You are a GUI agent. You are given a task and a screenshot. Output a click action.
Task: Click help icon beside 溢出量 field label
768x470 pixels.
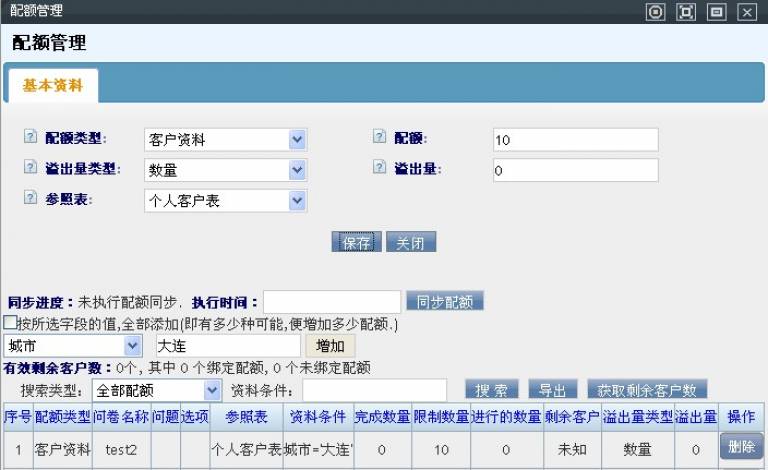[x=379, y=168]
